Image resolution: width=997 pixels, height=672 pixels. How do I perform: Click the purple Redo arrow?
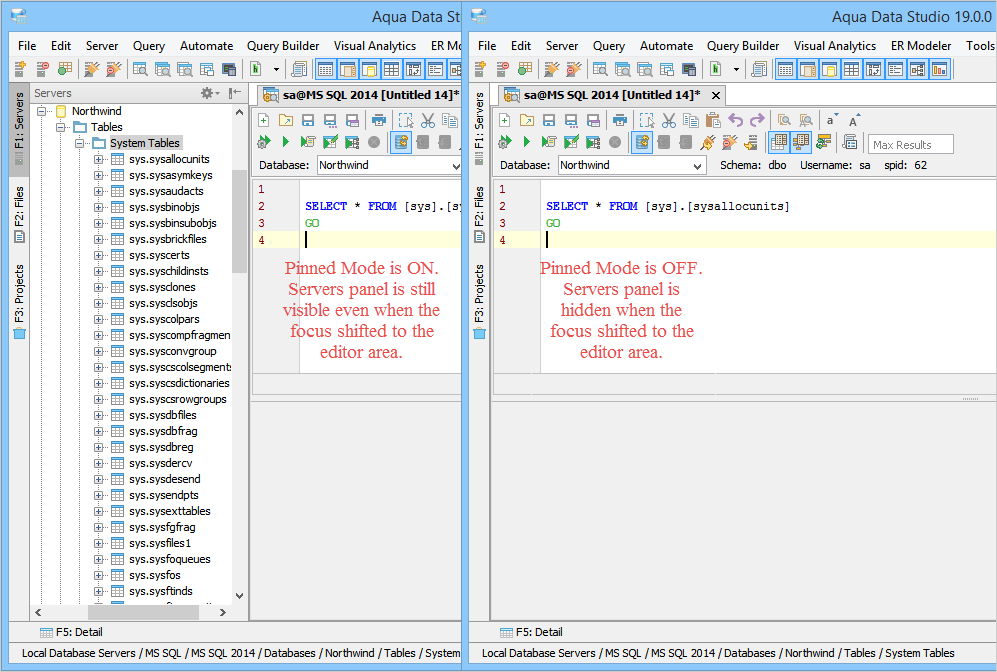pos(757,120)
